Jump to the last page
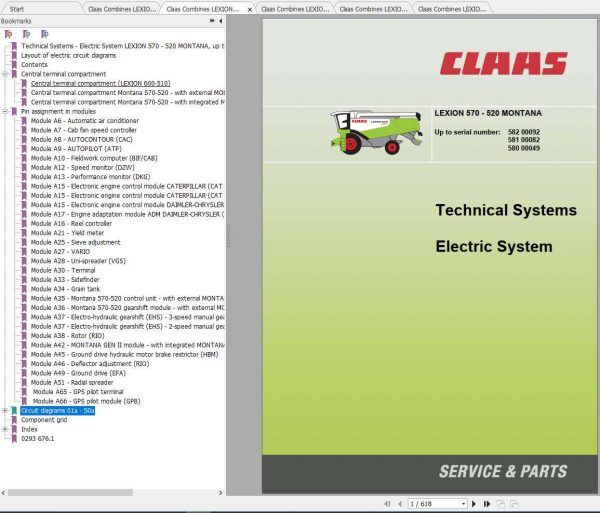600x513 pixels. [487, 504]
